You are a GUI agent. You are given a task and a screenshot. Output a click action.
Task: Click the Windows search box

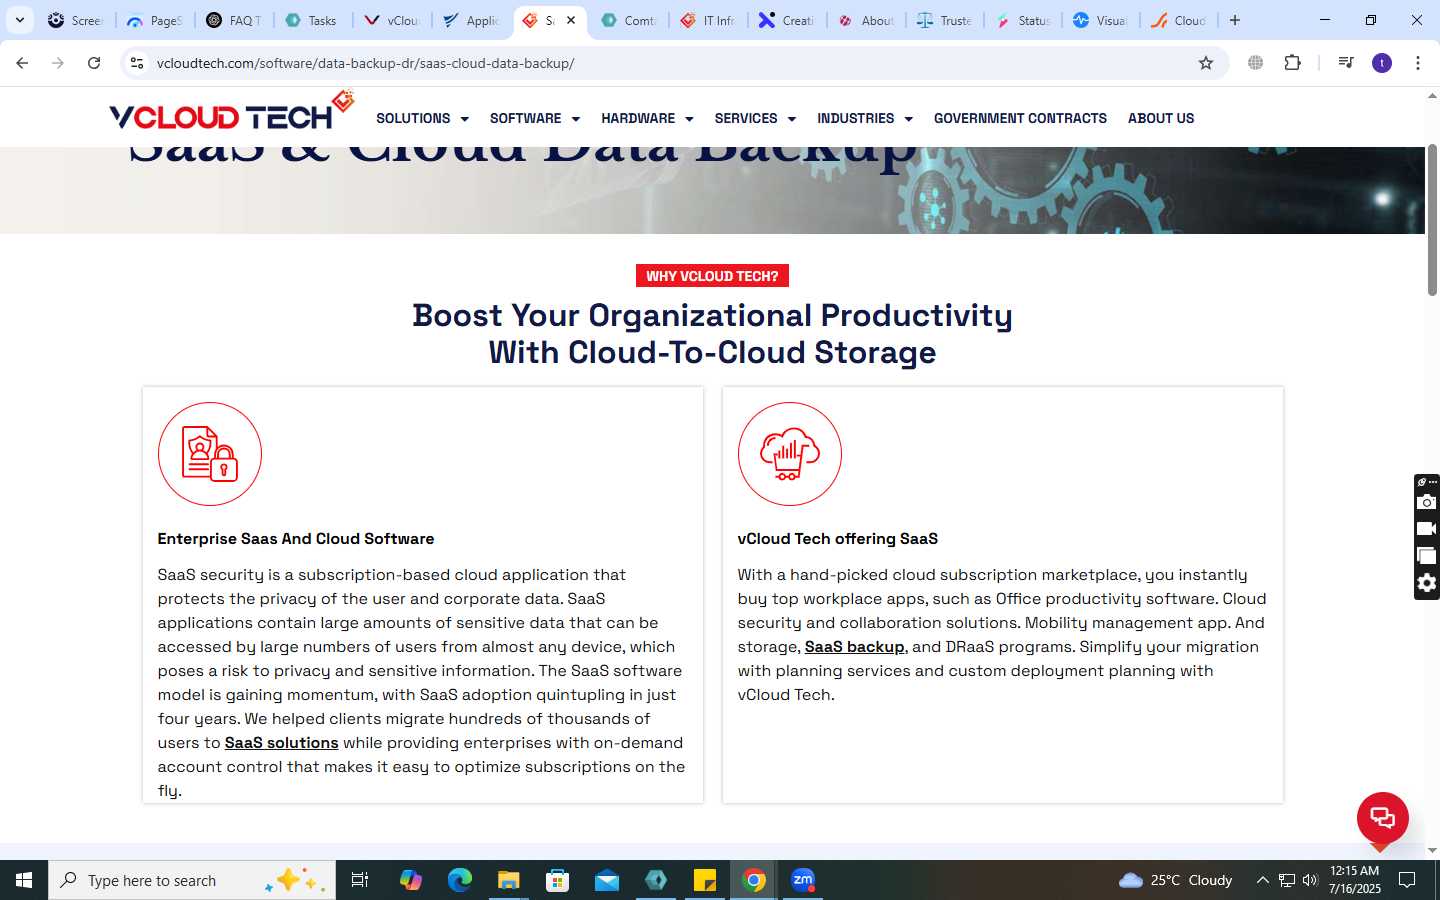coord(192,880)
